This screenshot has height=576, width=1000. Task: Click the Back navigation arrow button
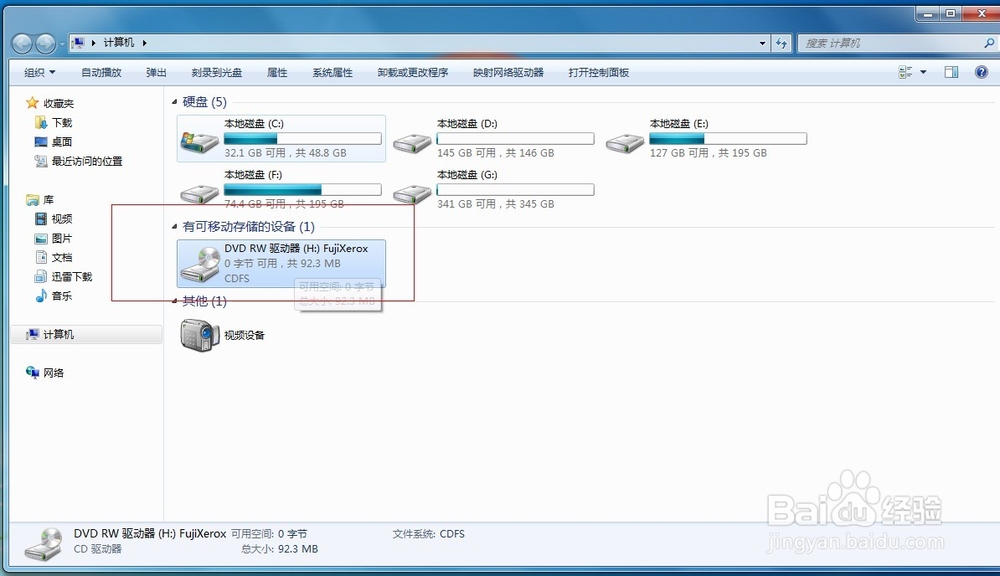pyautogui.click(x=22, y=43)
